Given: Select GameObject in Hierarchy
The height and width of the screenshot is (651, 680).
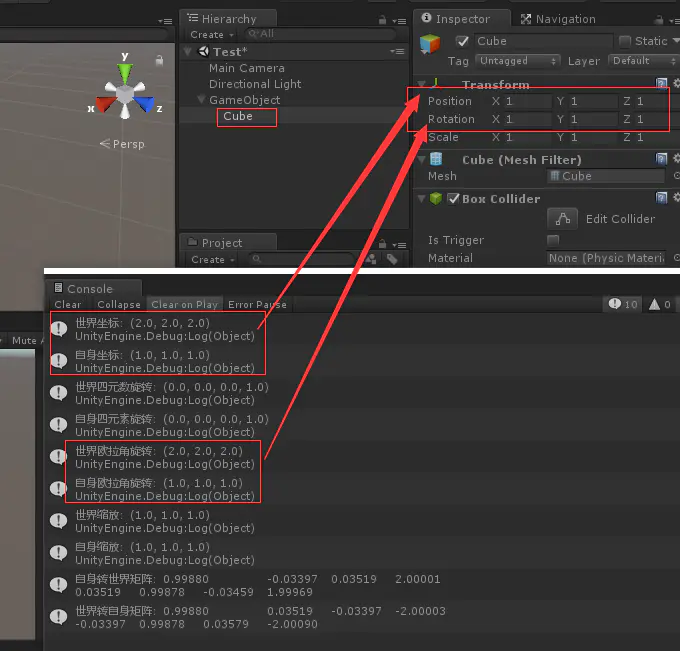Looking at the screenshot, I should pos(245,100).
